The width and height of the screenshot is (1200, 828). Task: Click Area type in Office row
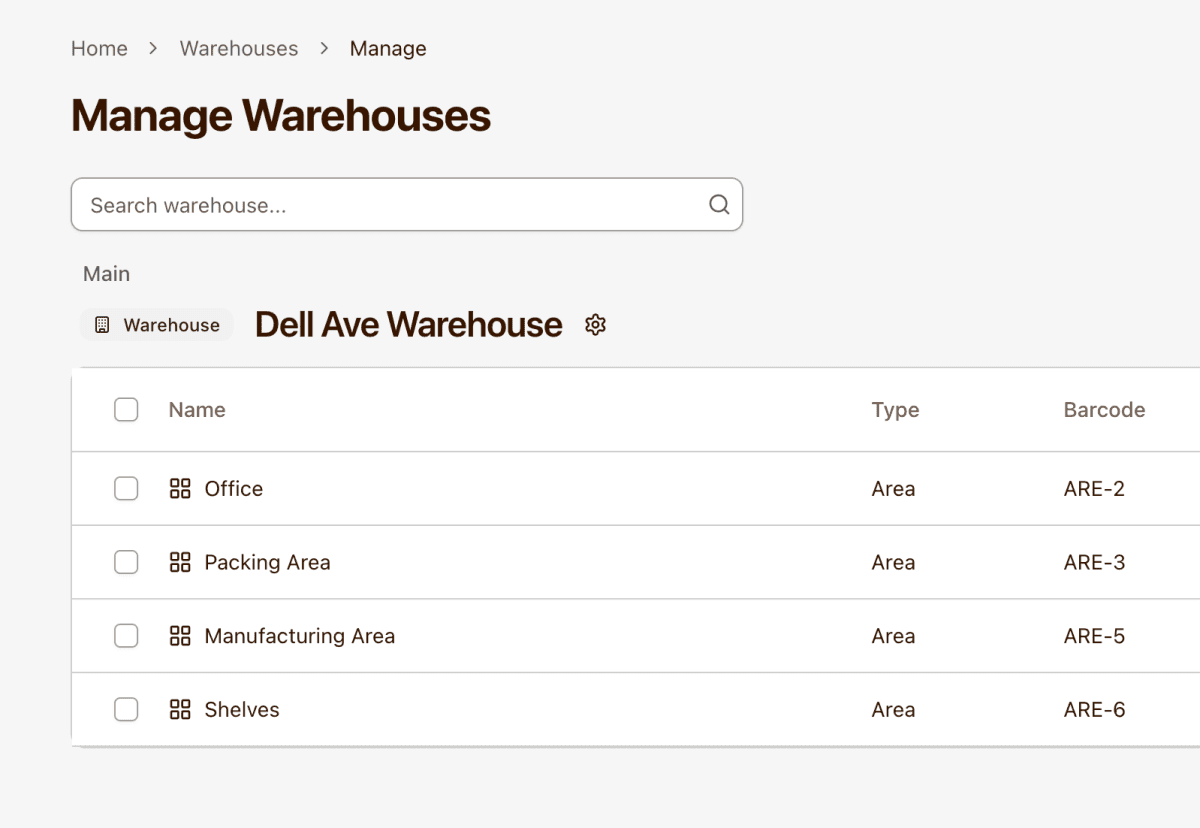893,489
